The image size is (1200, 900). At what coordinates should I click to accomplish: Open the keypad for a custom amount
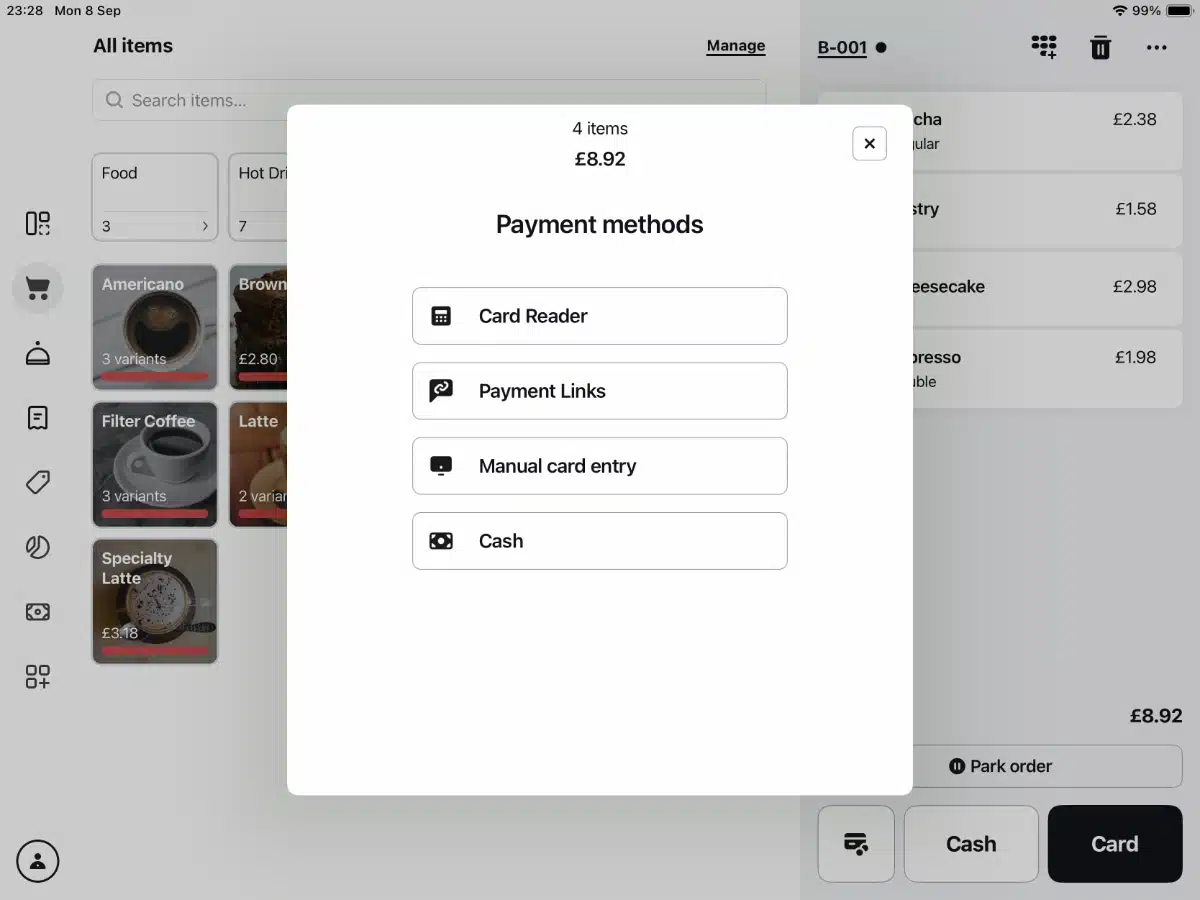pyautogui.click(x=1044, y=47)
